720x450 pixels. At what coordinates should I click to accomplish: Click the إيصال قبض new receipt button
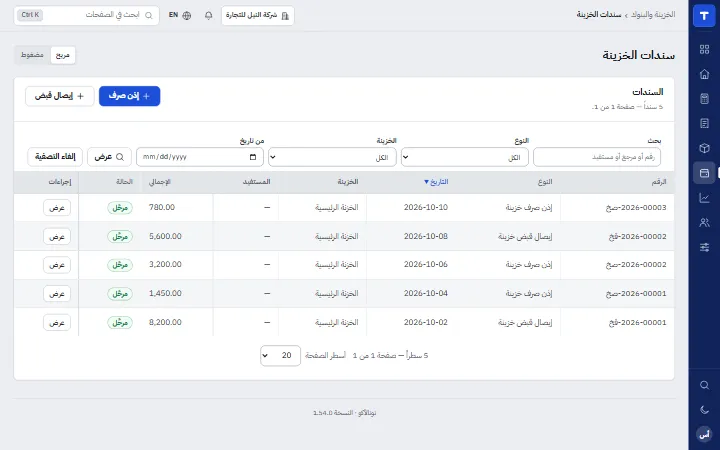[x=60, y=96]
